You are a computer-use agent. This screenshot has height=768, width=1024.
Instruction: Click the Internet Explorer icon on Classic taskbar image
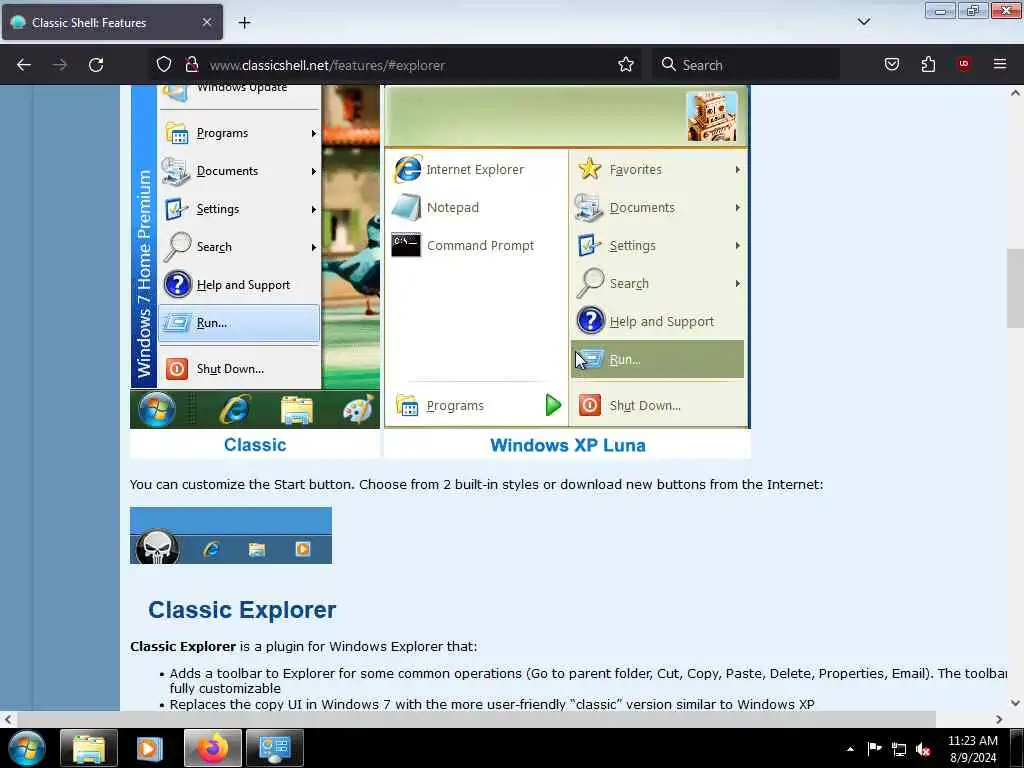pos(235,410)
